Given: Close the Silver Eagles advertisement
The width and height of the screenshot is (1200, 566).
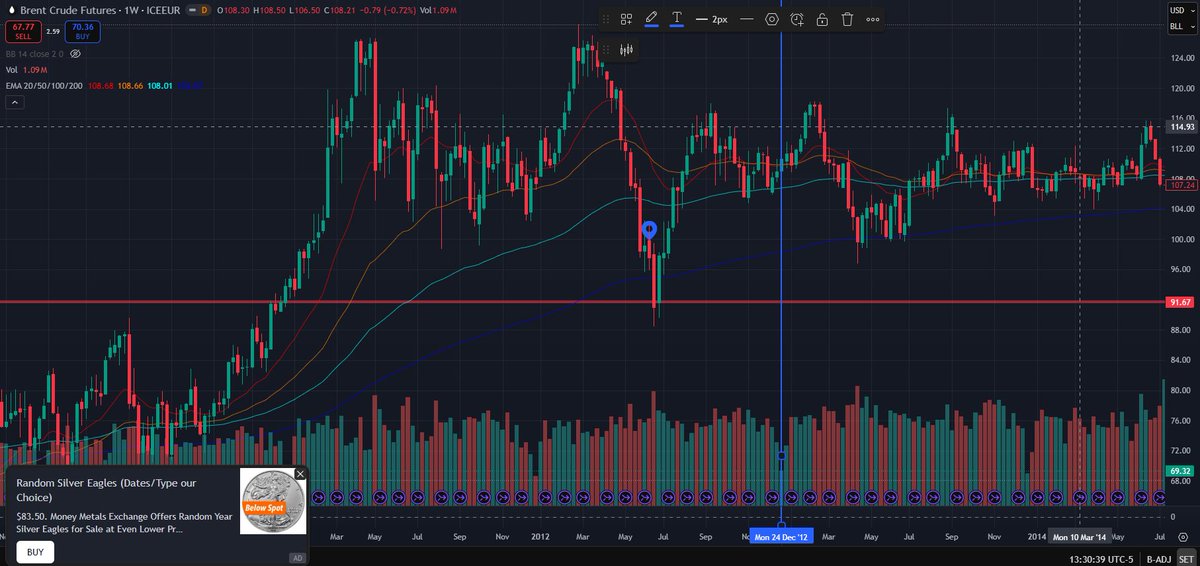Looking at the screenshot, I should [x=300, y=474].
